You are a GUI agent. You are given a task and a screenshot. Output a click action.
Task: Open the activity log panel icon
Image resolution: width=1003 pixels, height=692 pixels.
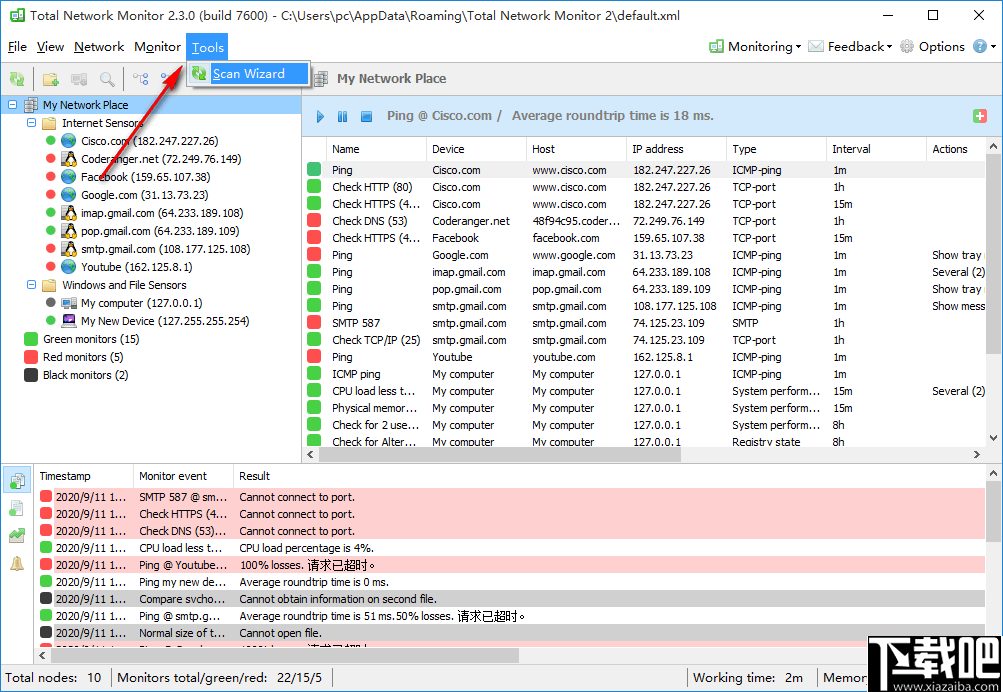click(16, 480)
